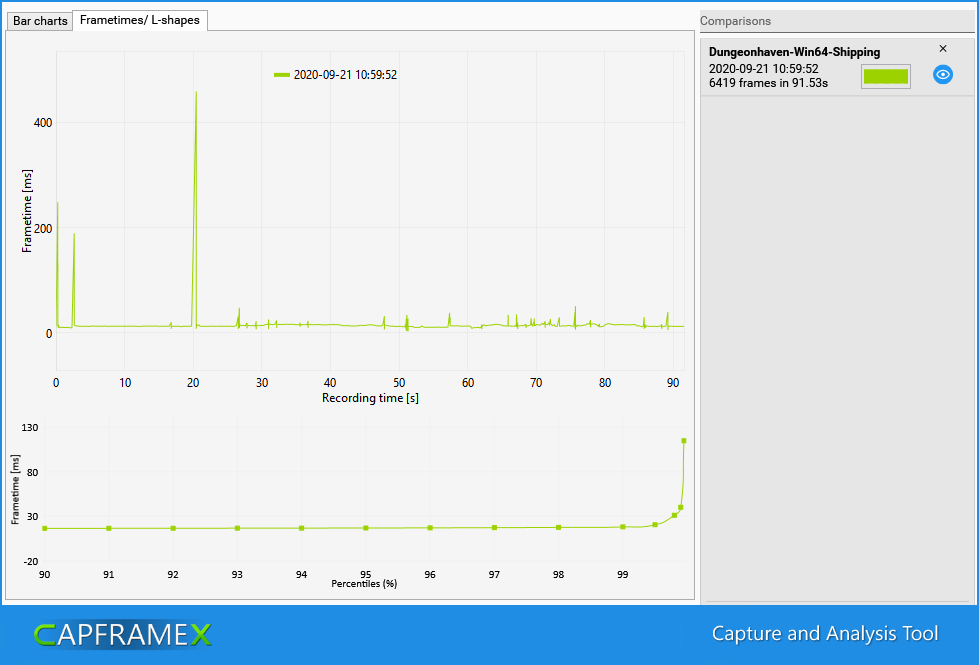Click the 400 tick on the frametime axis
The width and height of the screenshot is (979, 665).
[43, 122]
